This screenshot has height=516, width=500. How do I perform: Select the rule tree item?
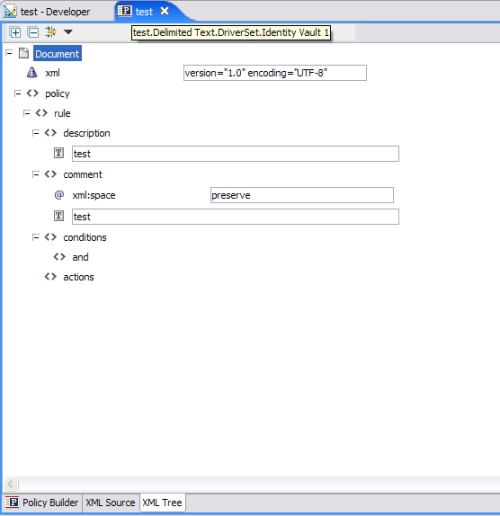pyautogui.click(x=62, y=113)
